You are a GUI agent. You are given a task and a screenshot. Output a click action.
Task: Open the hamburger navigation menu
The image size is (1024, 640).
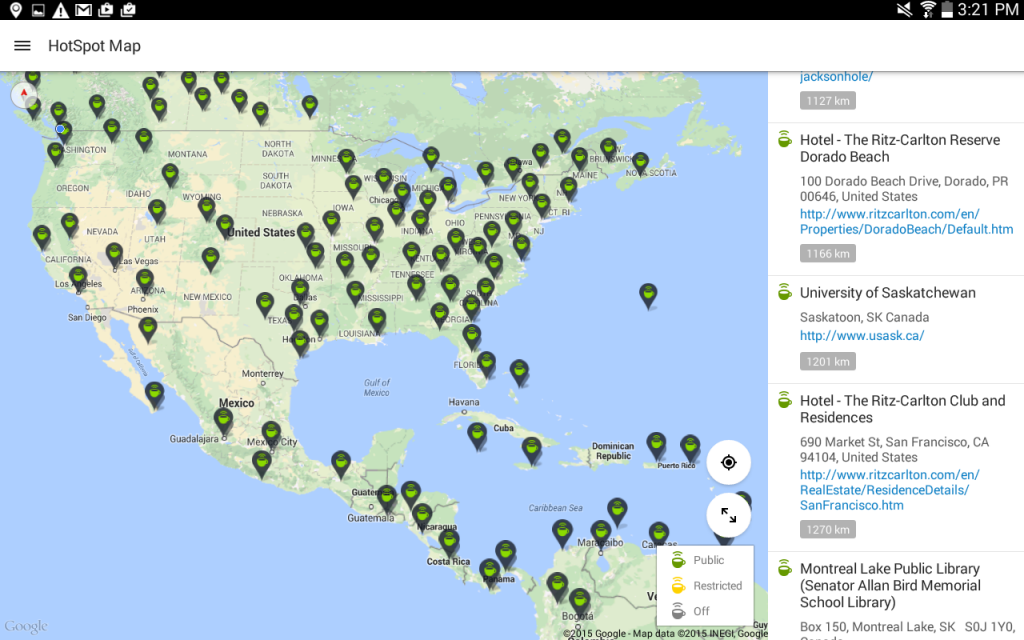[22, 46]
